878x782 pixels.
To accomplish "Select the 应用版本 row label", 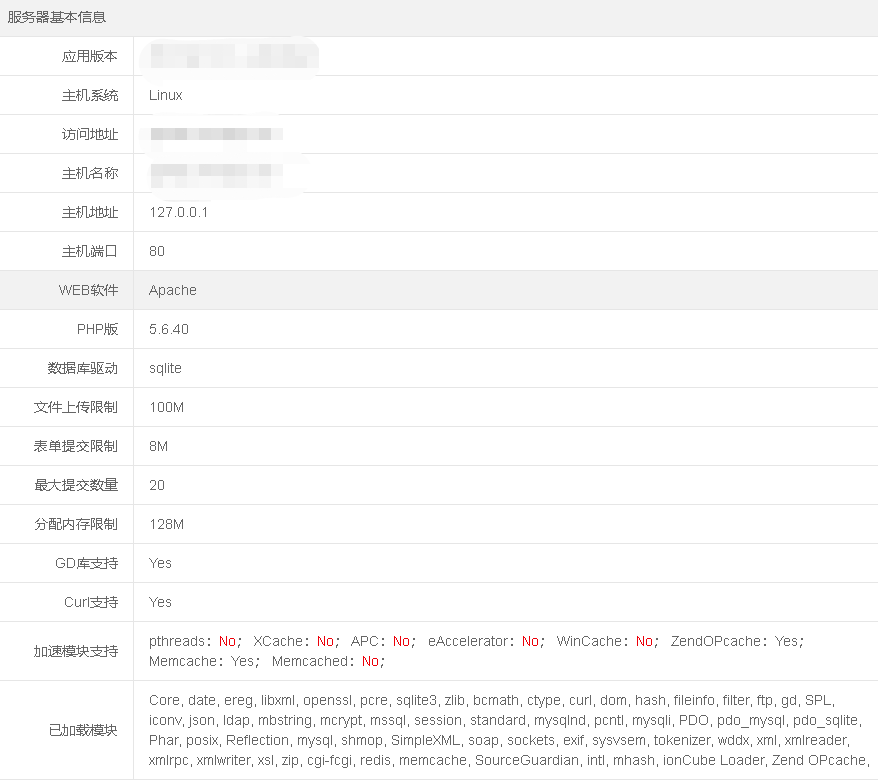I will 90,56.
